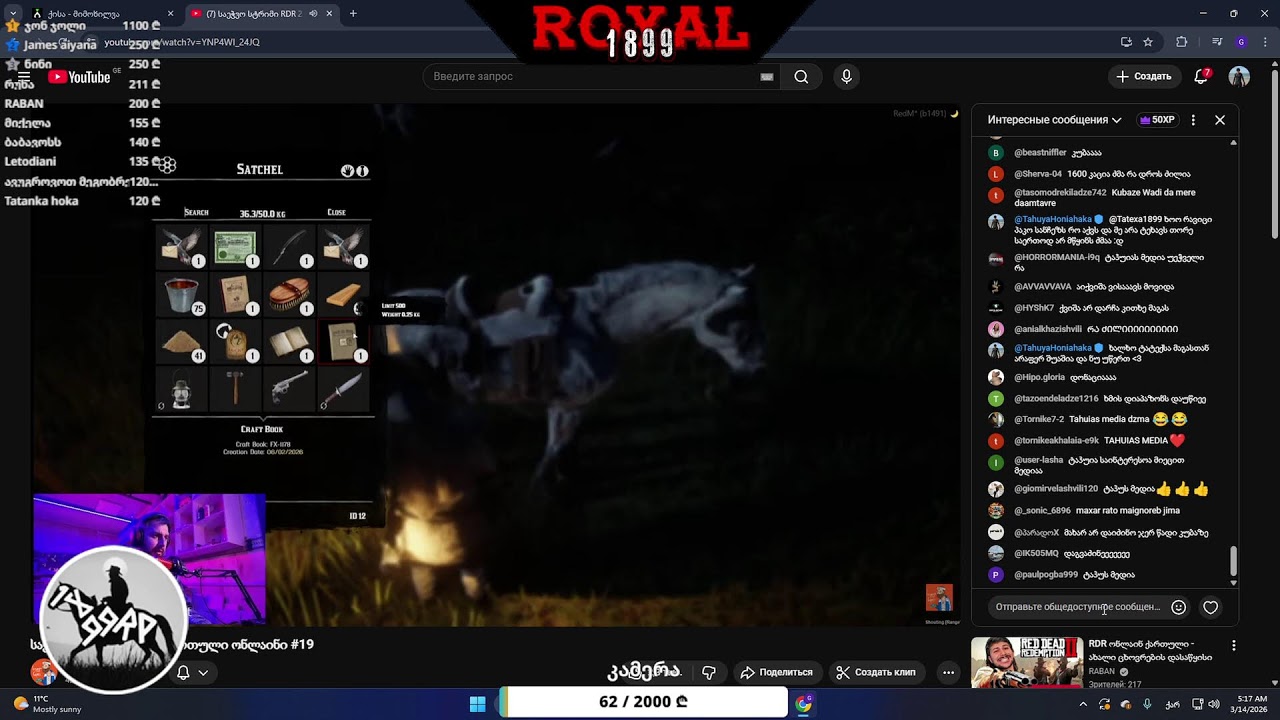Click the taskbar volume speaker icon
The image size is (1280, 720).
(x=1212, y=704)
